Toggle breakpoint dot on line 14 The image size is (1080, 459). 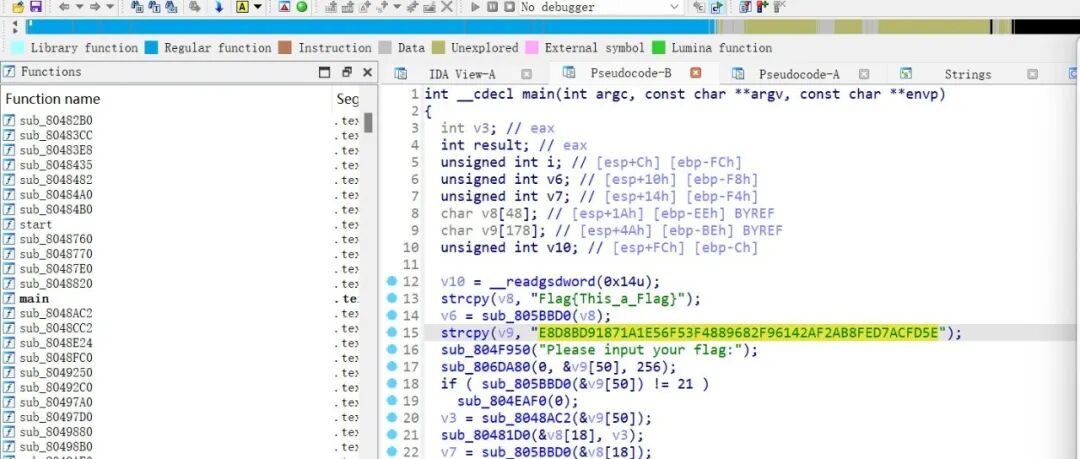click(392, 316)
